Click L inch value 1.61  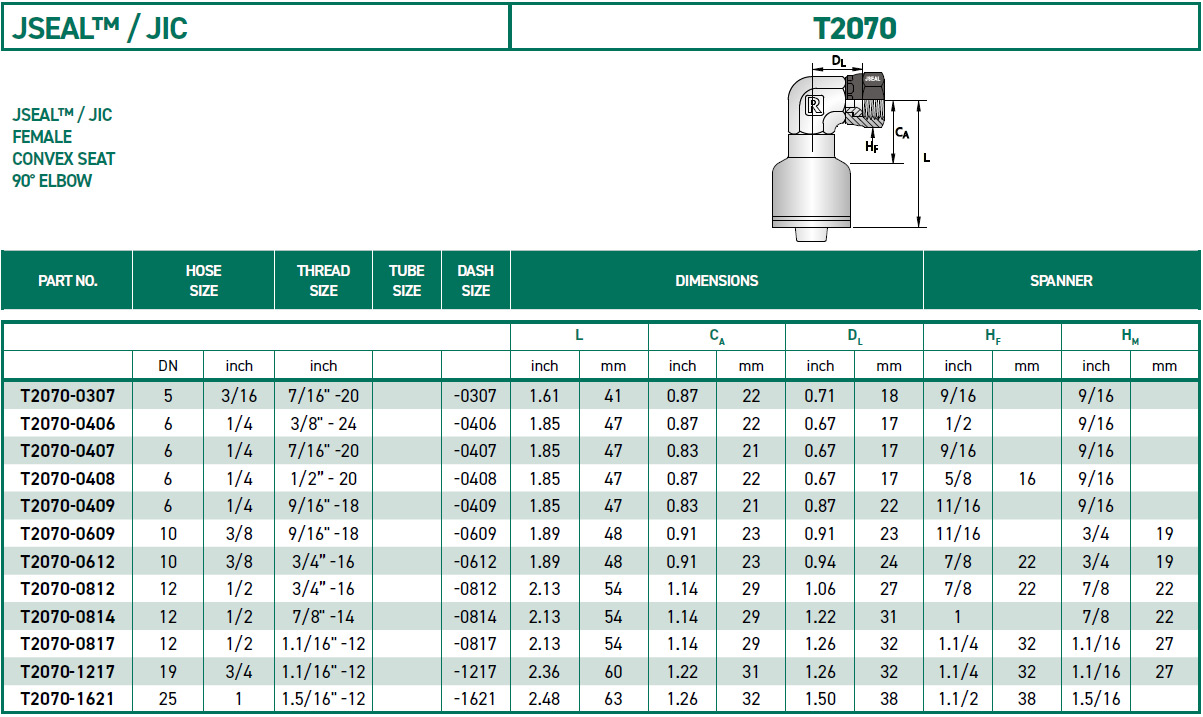pyautogui.click(x=544, y=396)
